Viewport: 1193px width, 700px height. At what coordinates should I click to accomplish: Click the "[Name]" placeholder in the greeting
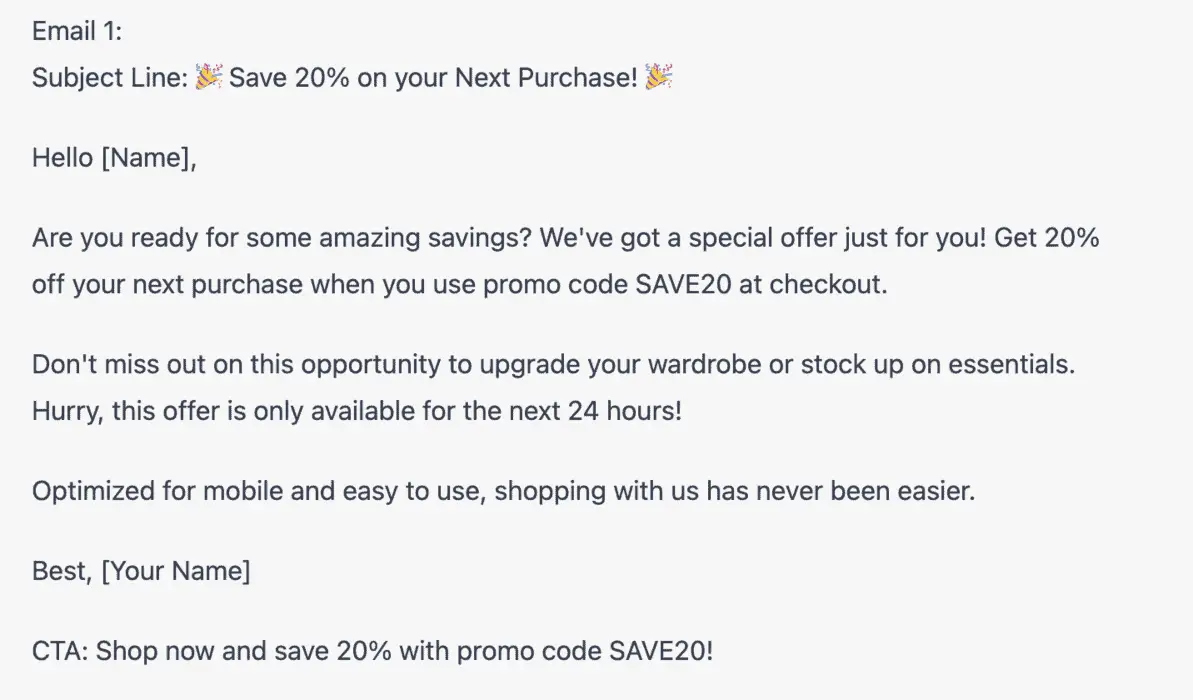(x=148, y=158)
